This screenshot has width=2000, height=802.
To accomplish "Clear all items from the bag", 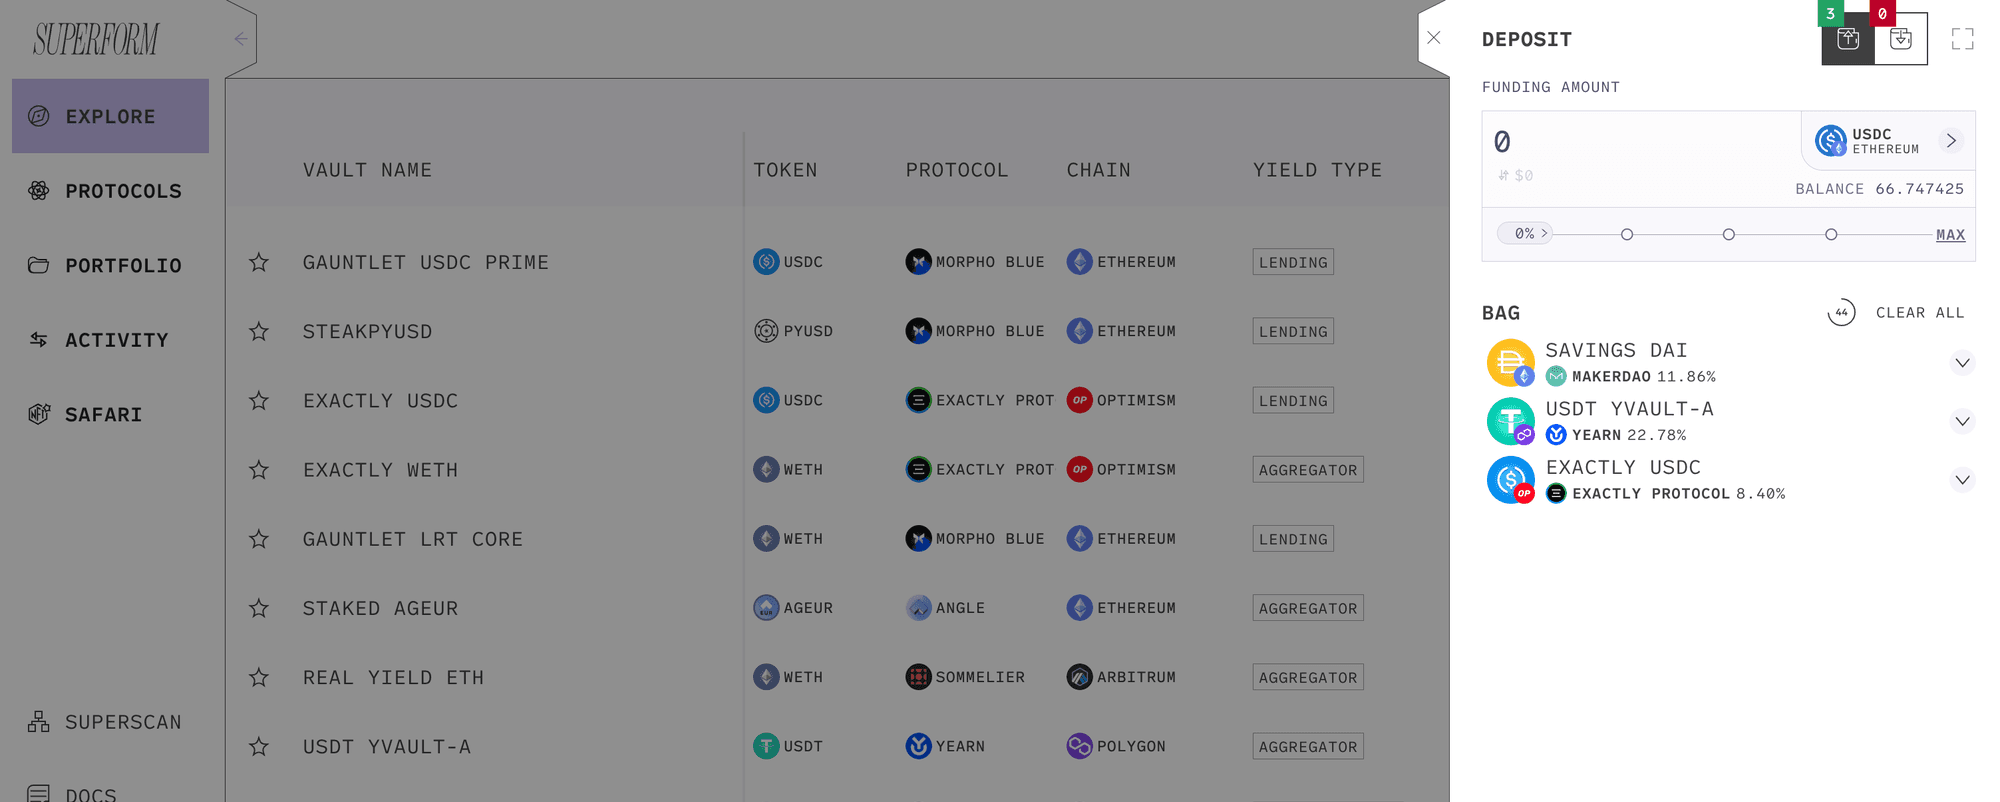I will (1920, 313).
